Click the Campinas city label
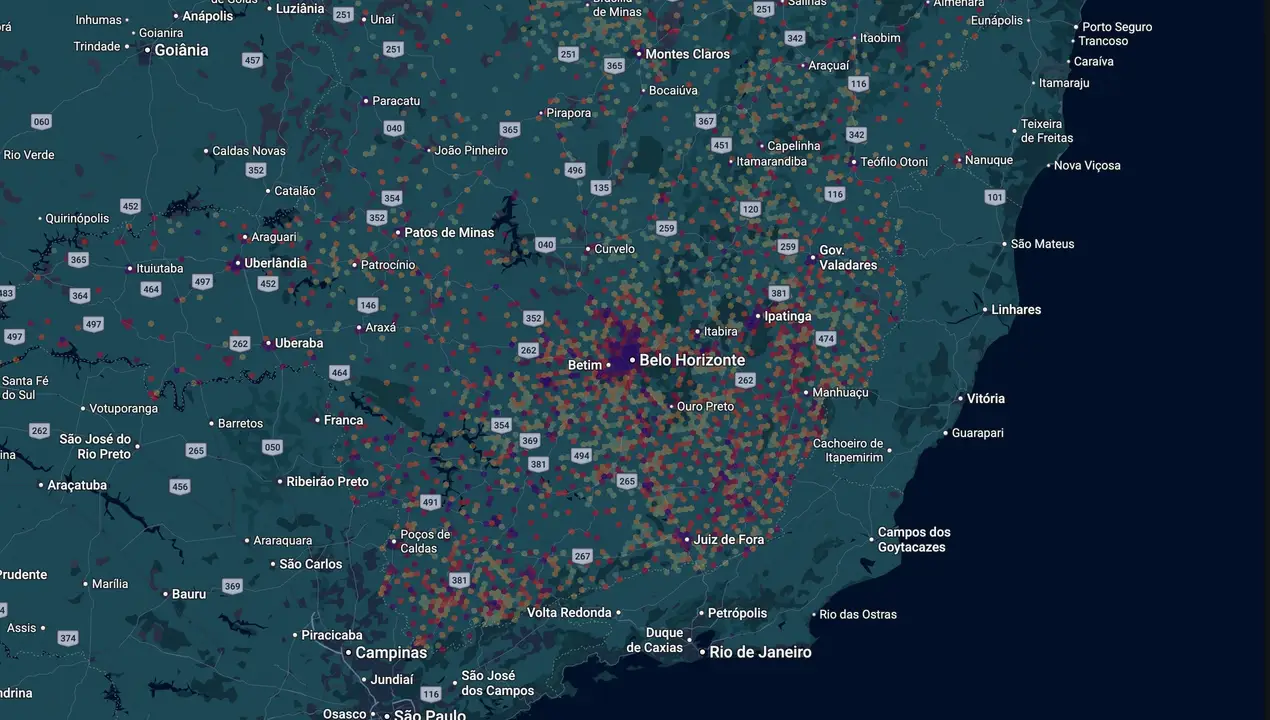1270x720 pixels. tap(391, 653)
